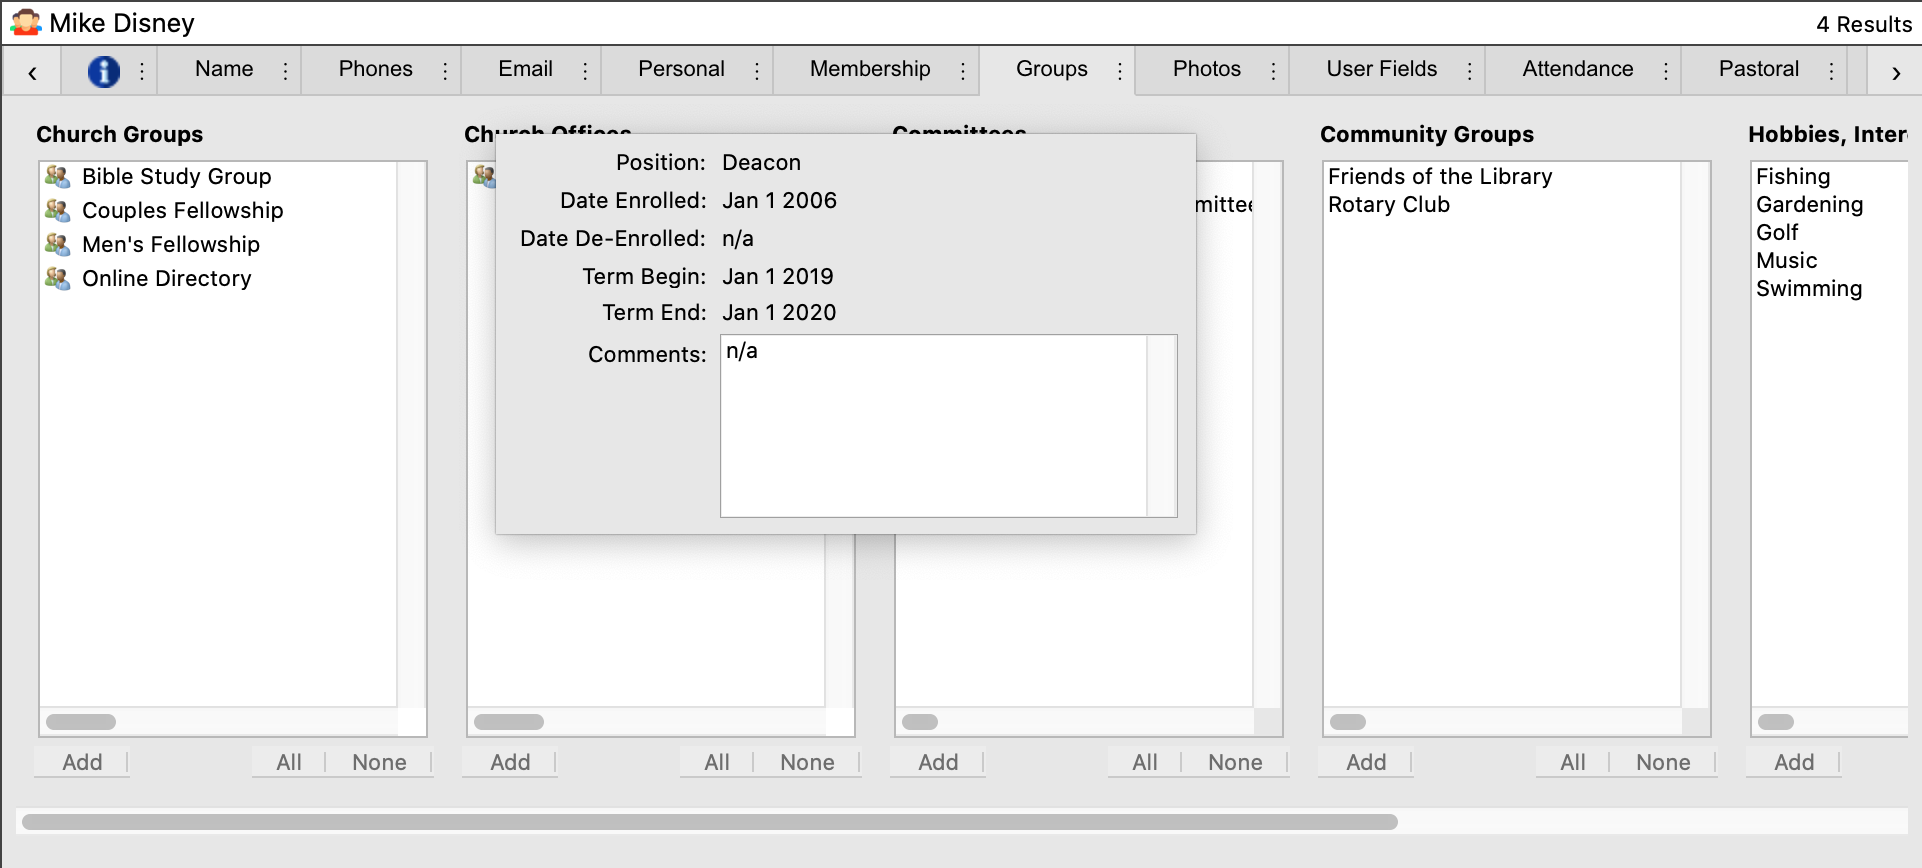
Task: Click Add under Church Groups
Action: 82,762
